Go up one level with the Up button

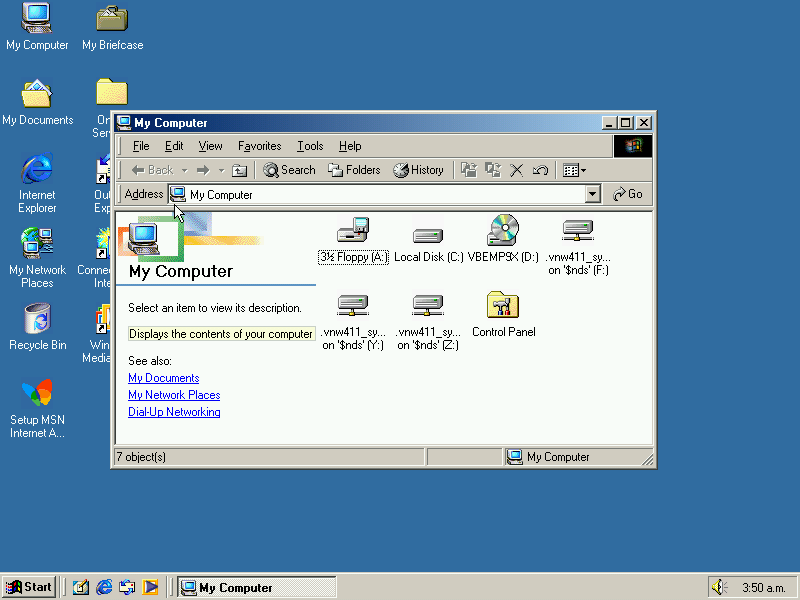click(x=239, y=170)
